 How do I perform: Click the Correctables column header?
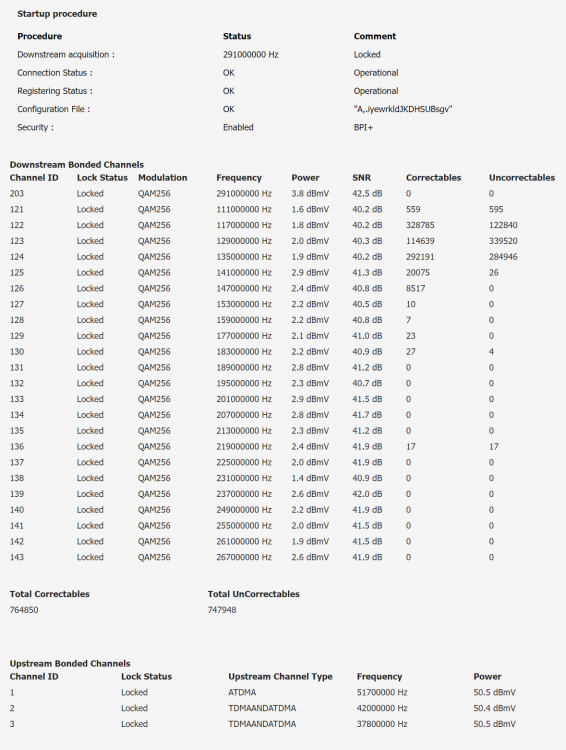(x=433, y=177)
